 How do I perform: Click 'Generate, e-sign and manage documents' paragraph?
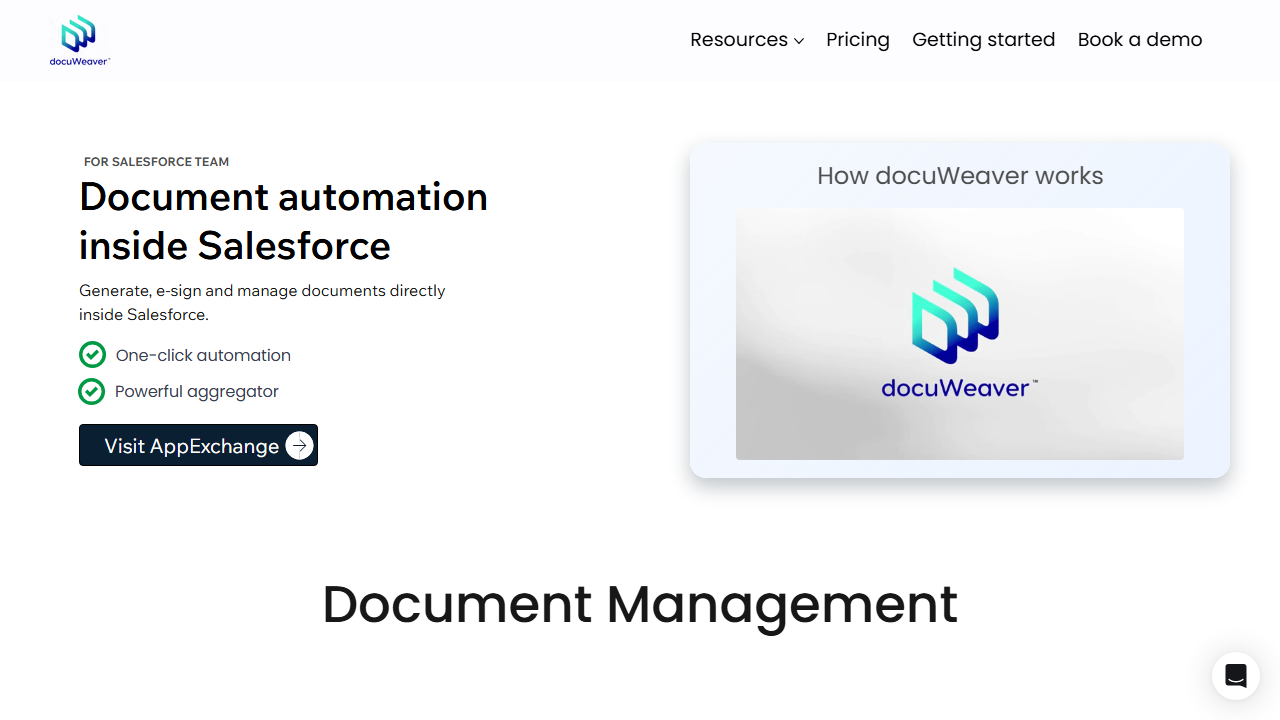[x=262, y=302]
